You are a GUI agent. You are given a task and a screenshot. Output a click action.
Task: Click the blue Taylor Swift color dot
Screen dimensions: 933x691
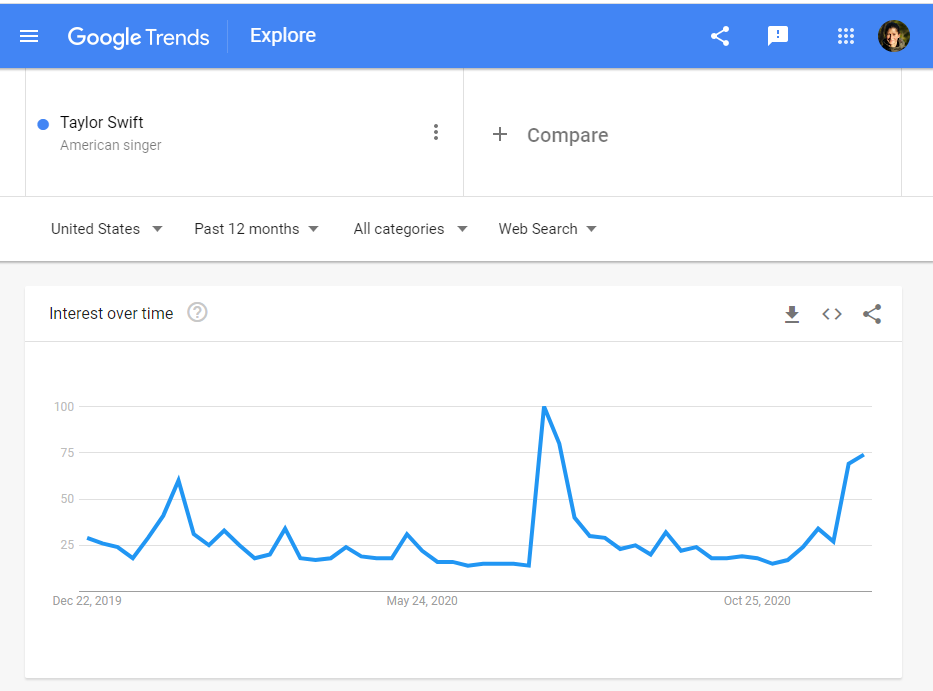tap(43, 124)
